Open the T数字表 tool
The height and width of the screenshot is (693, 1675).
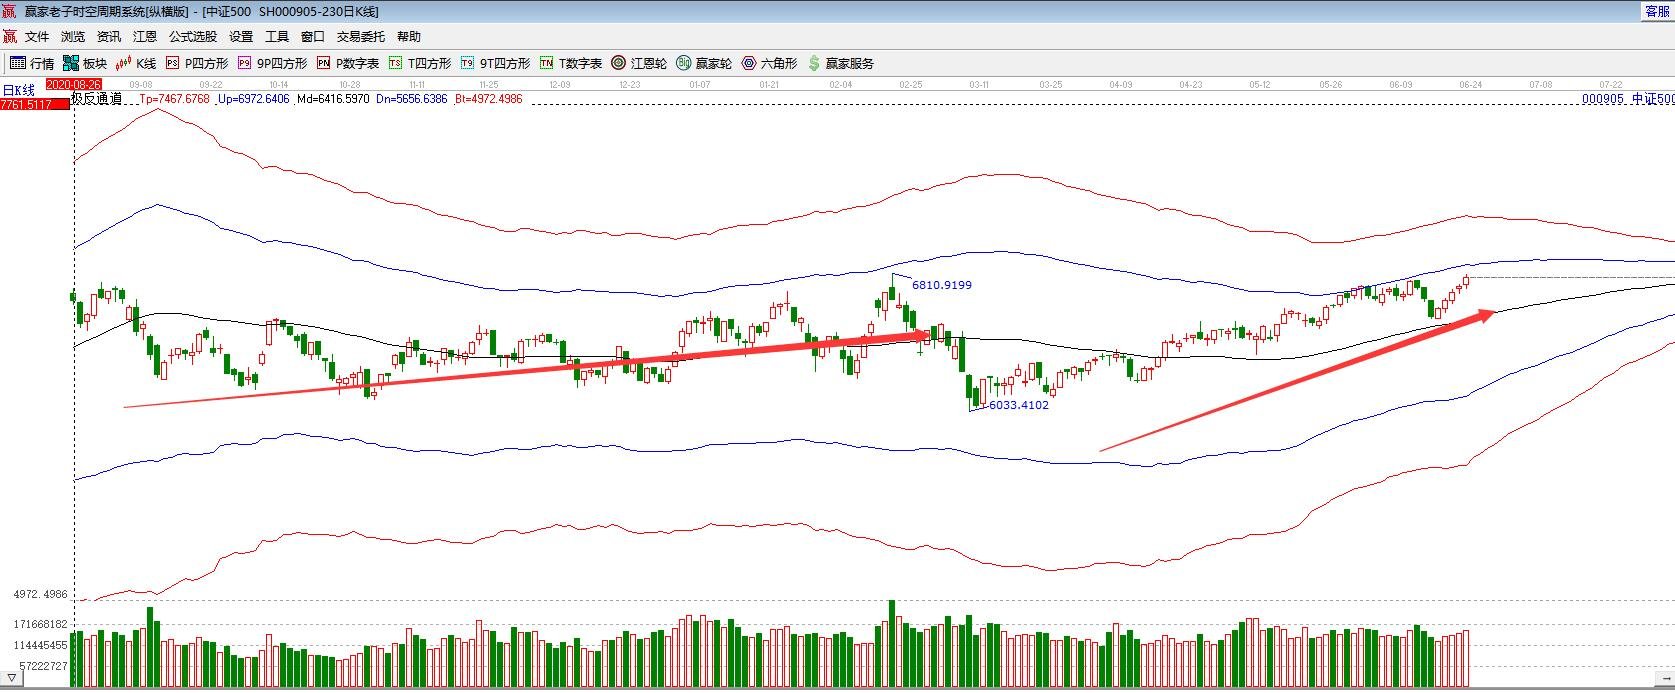point(571,63)
